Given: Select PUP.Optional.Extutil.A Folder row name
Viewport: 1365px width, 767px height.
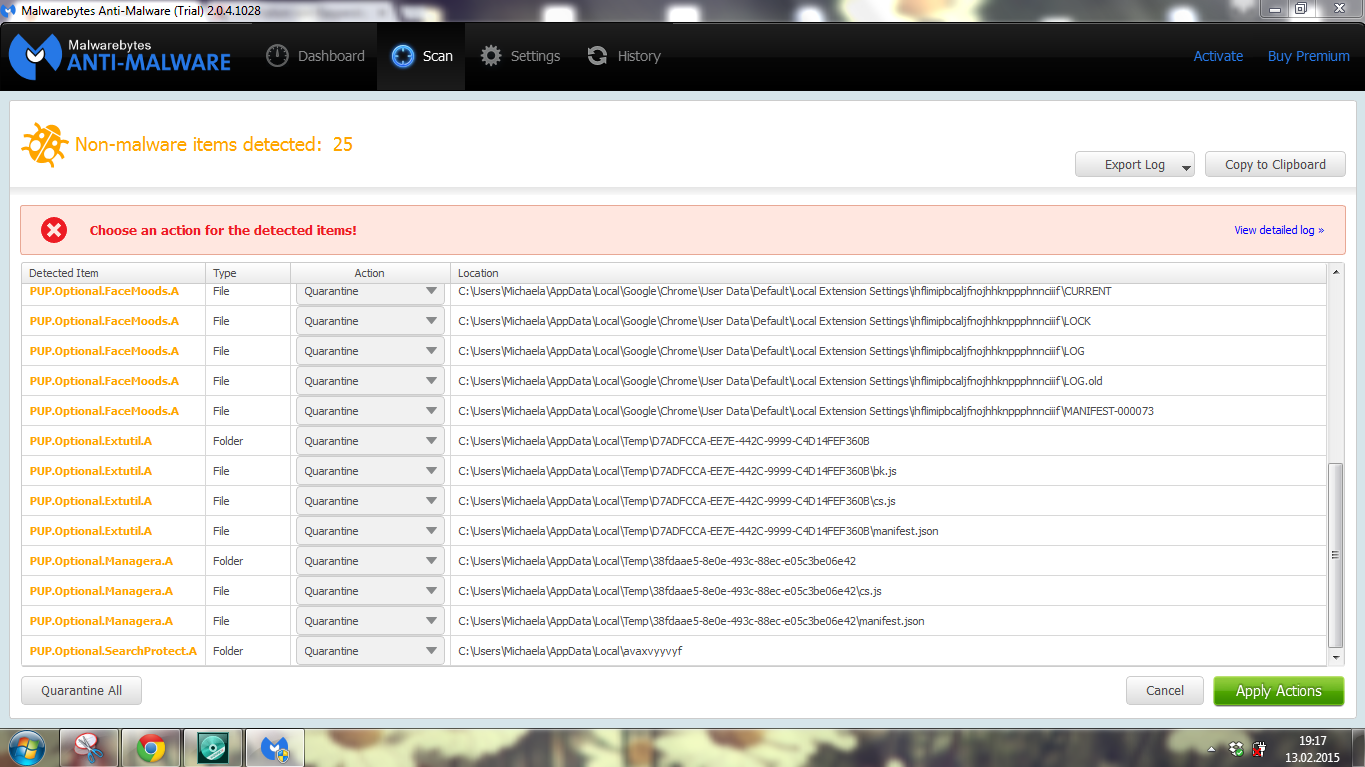Looking at the screenshot, I should pyautogui.click(x=91, y=441).
